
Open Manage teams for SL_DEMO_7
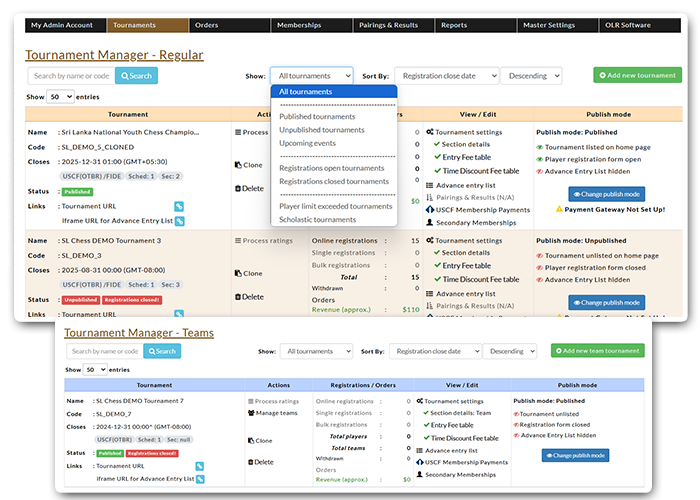[x=276, y=412]
